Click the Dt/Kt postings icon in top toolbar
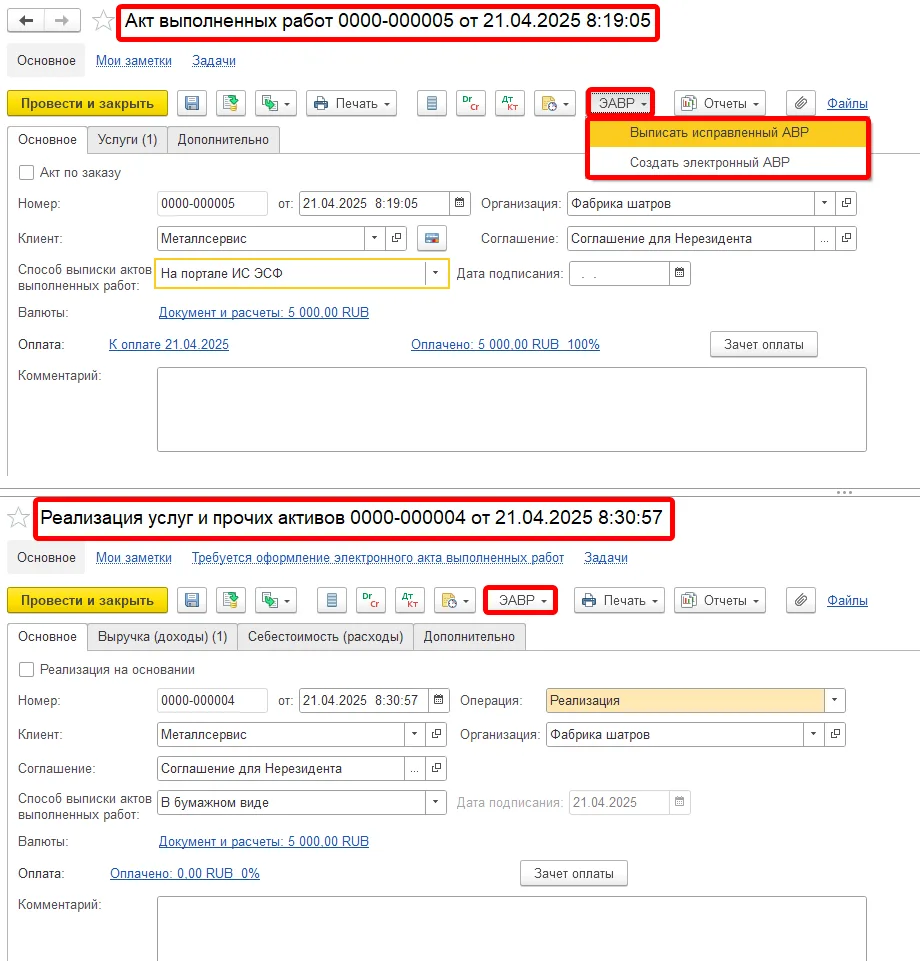 point(509,104)
